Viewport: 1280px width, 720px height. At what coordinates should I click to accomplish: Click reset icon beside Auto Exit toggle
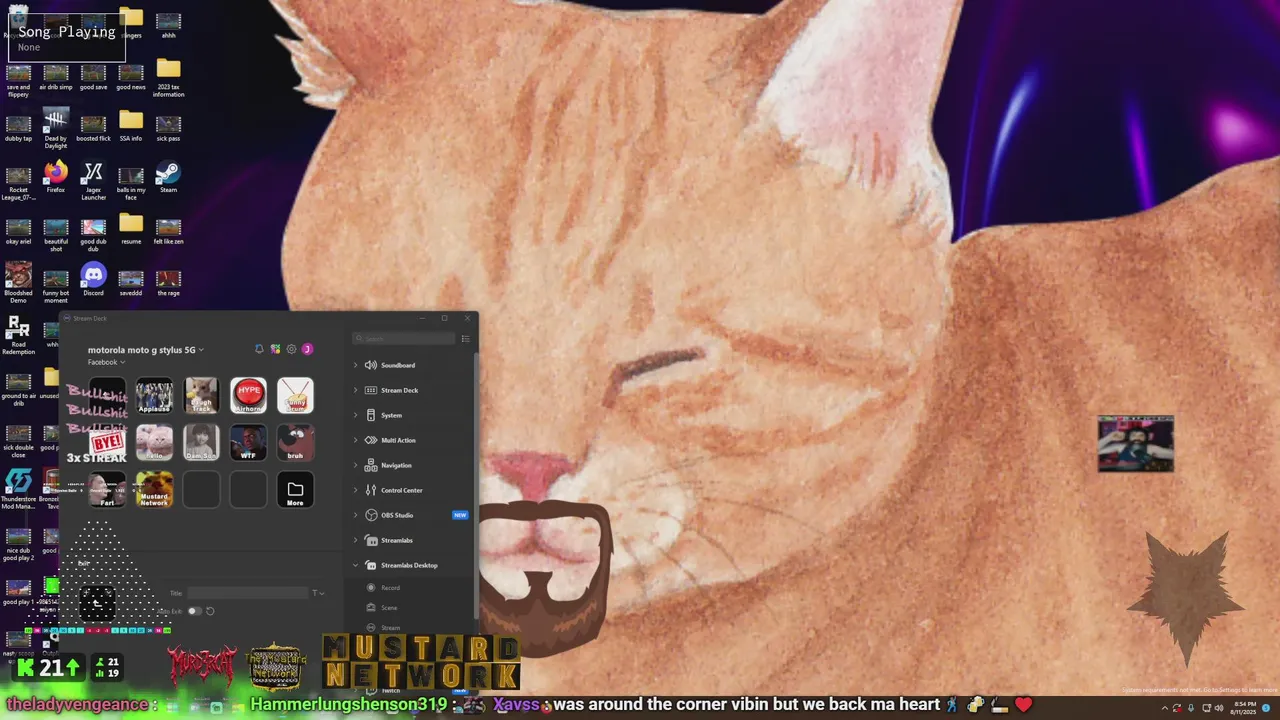point(210,611)
